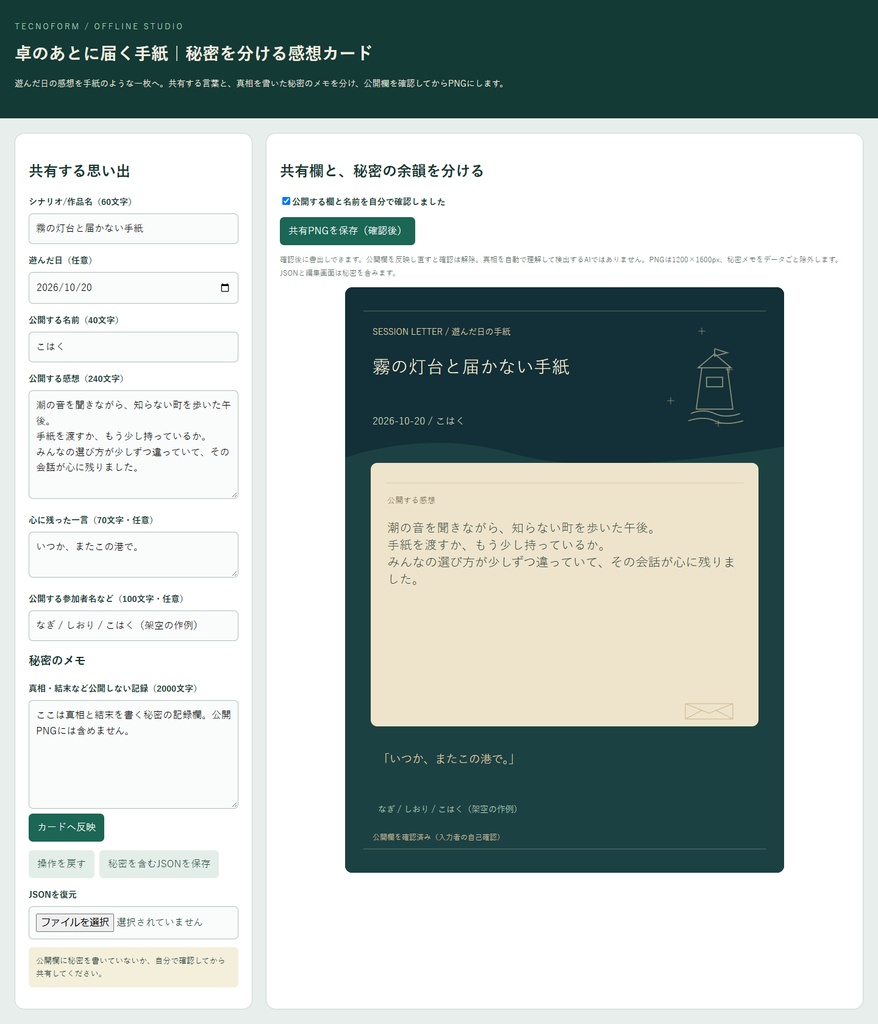Uncheck the 公開する欄と名前を自分で確認しました checkbox

[x=285, y=201]
